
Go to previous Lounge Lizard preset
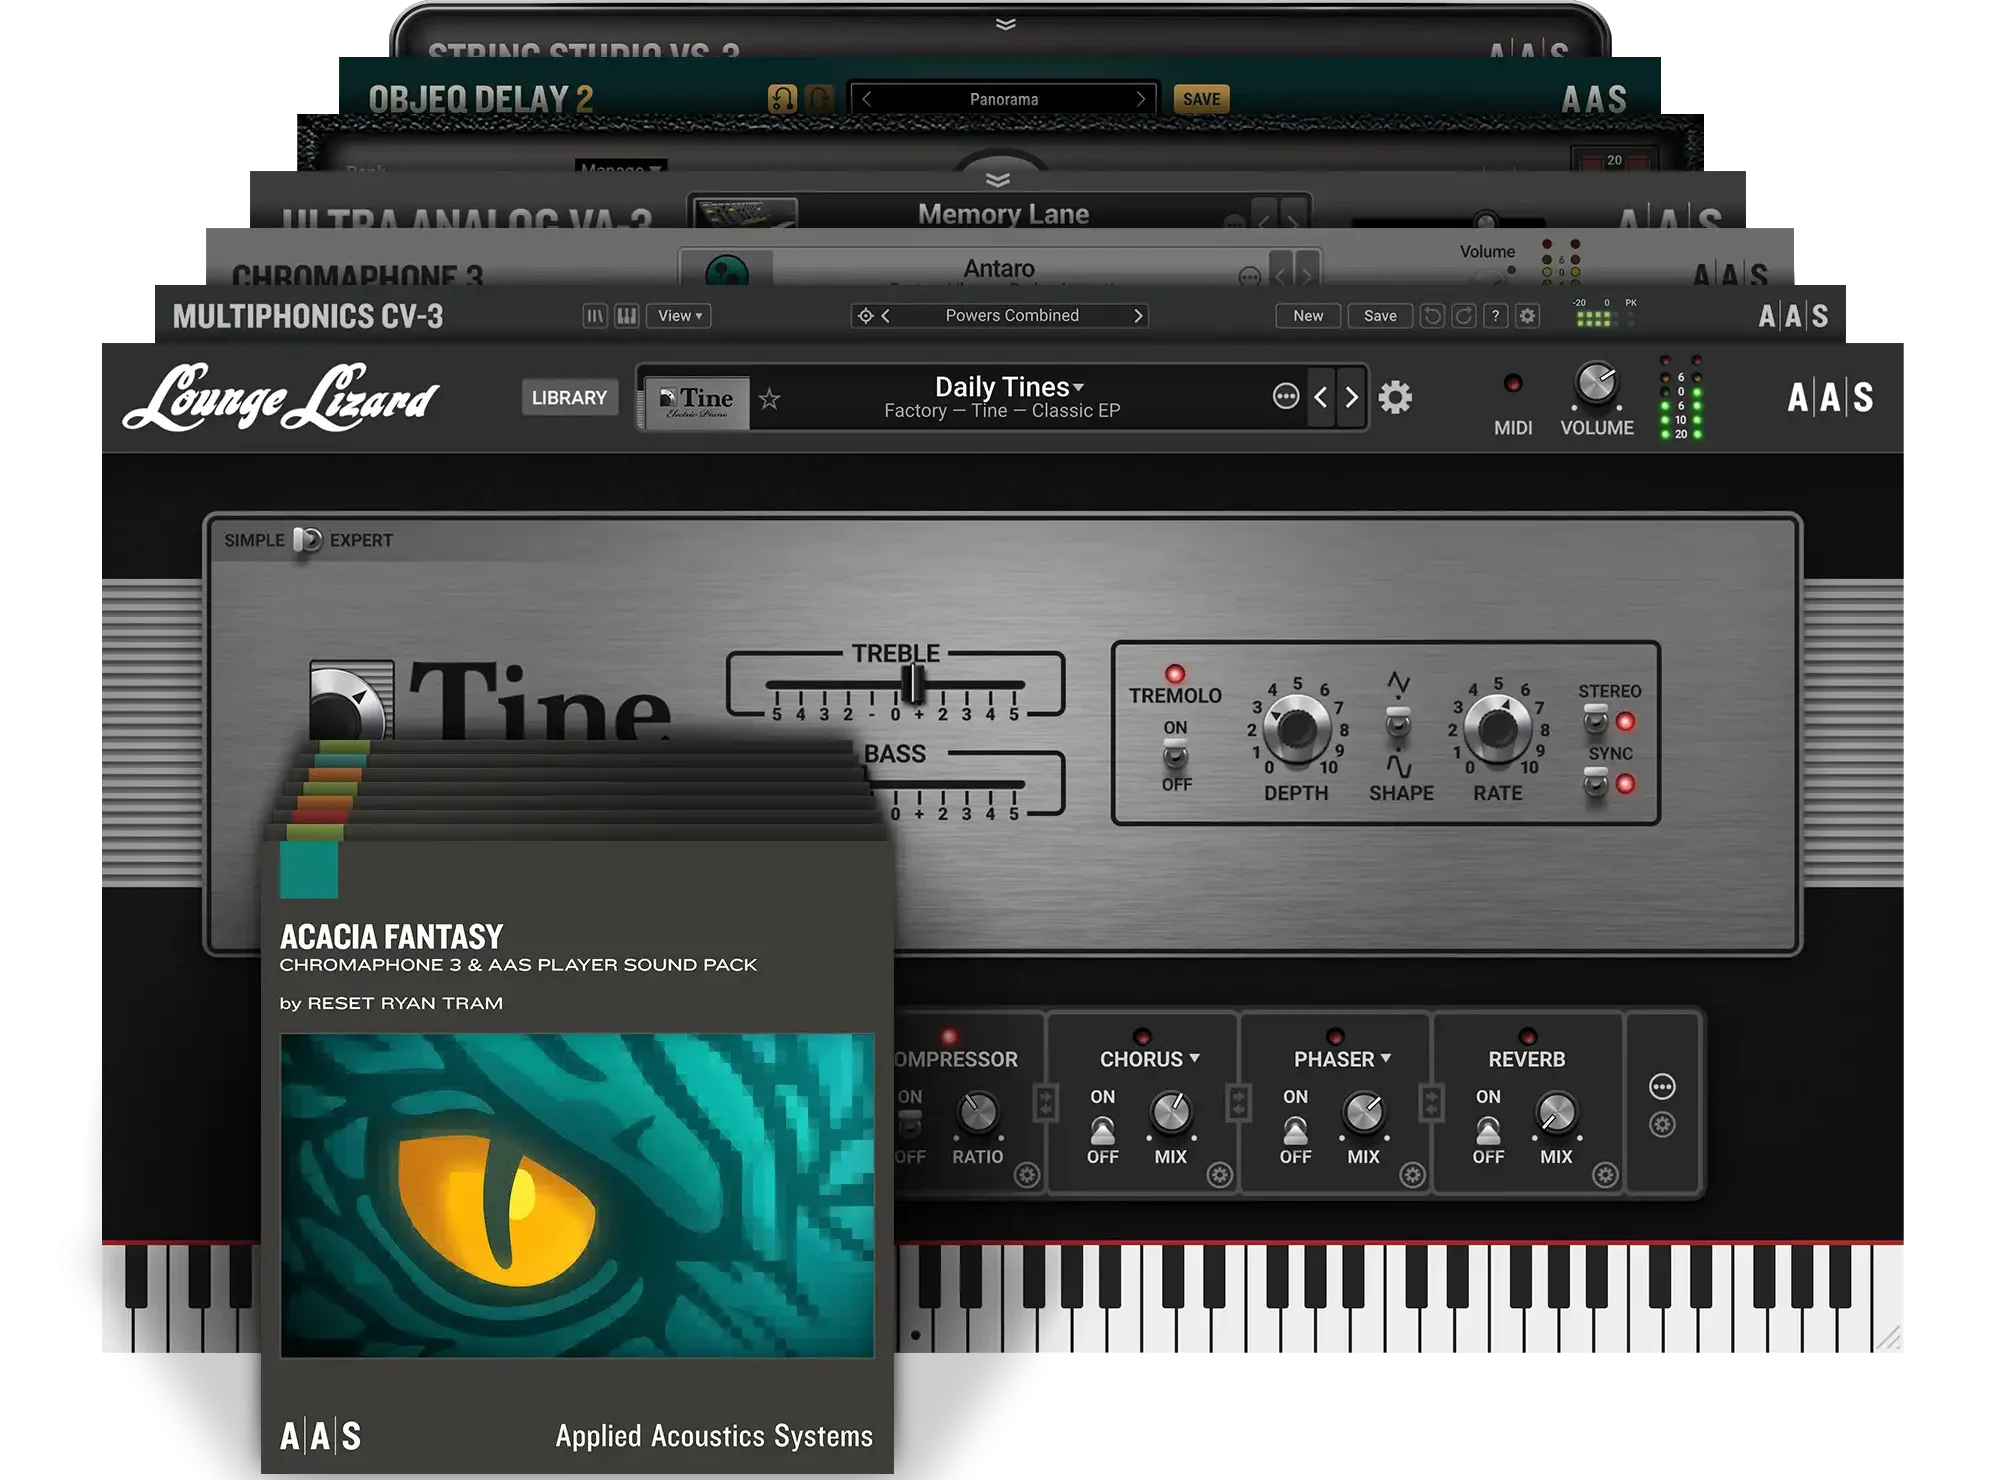[1321, 398]
